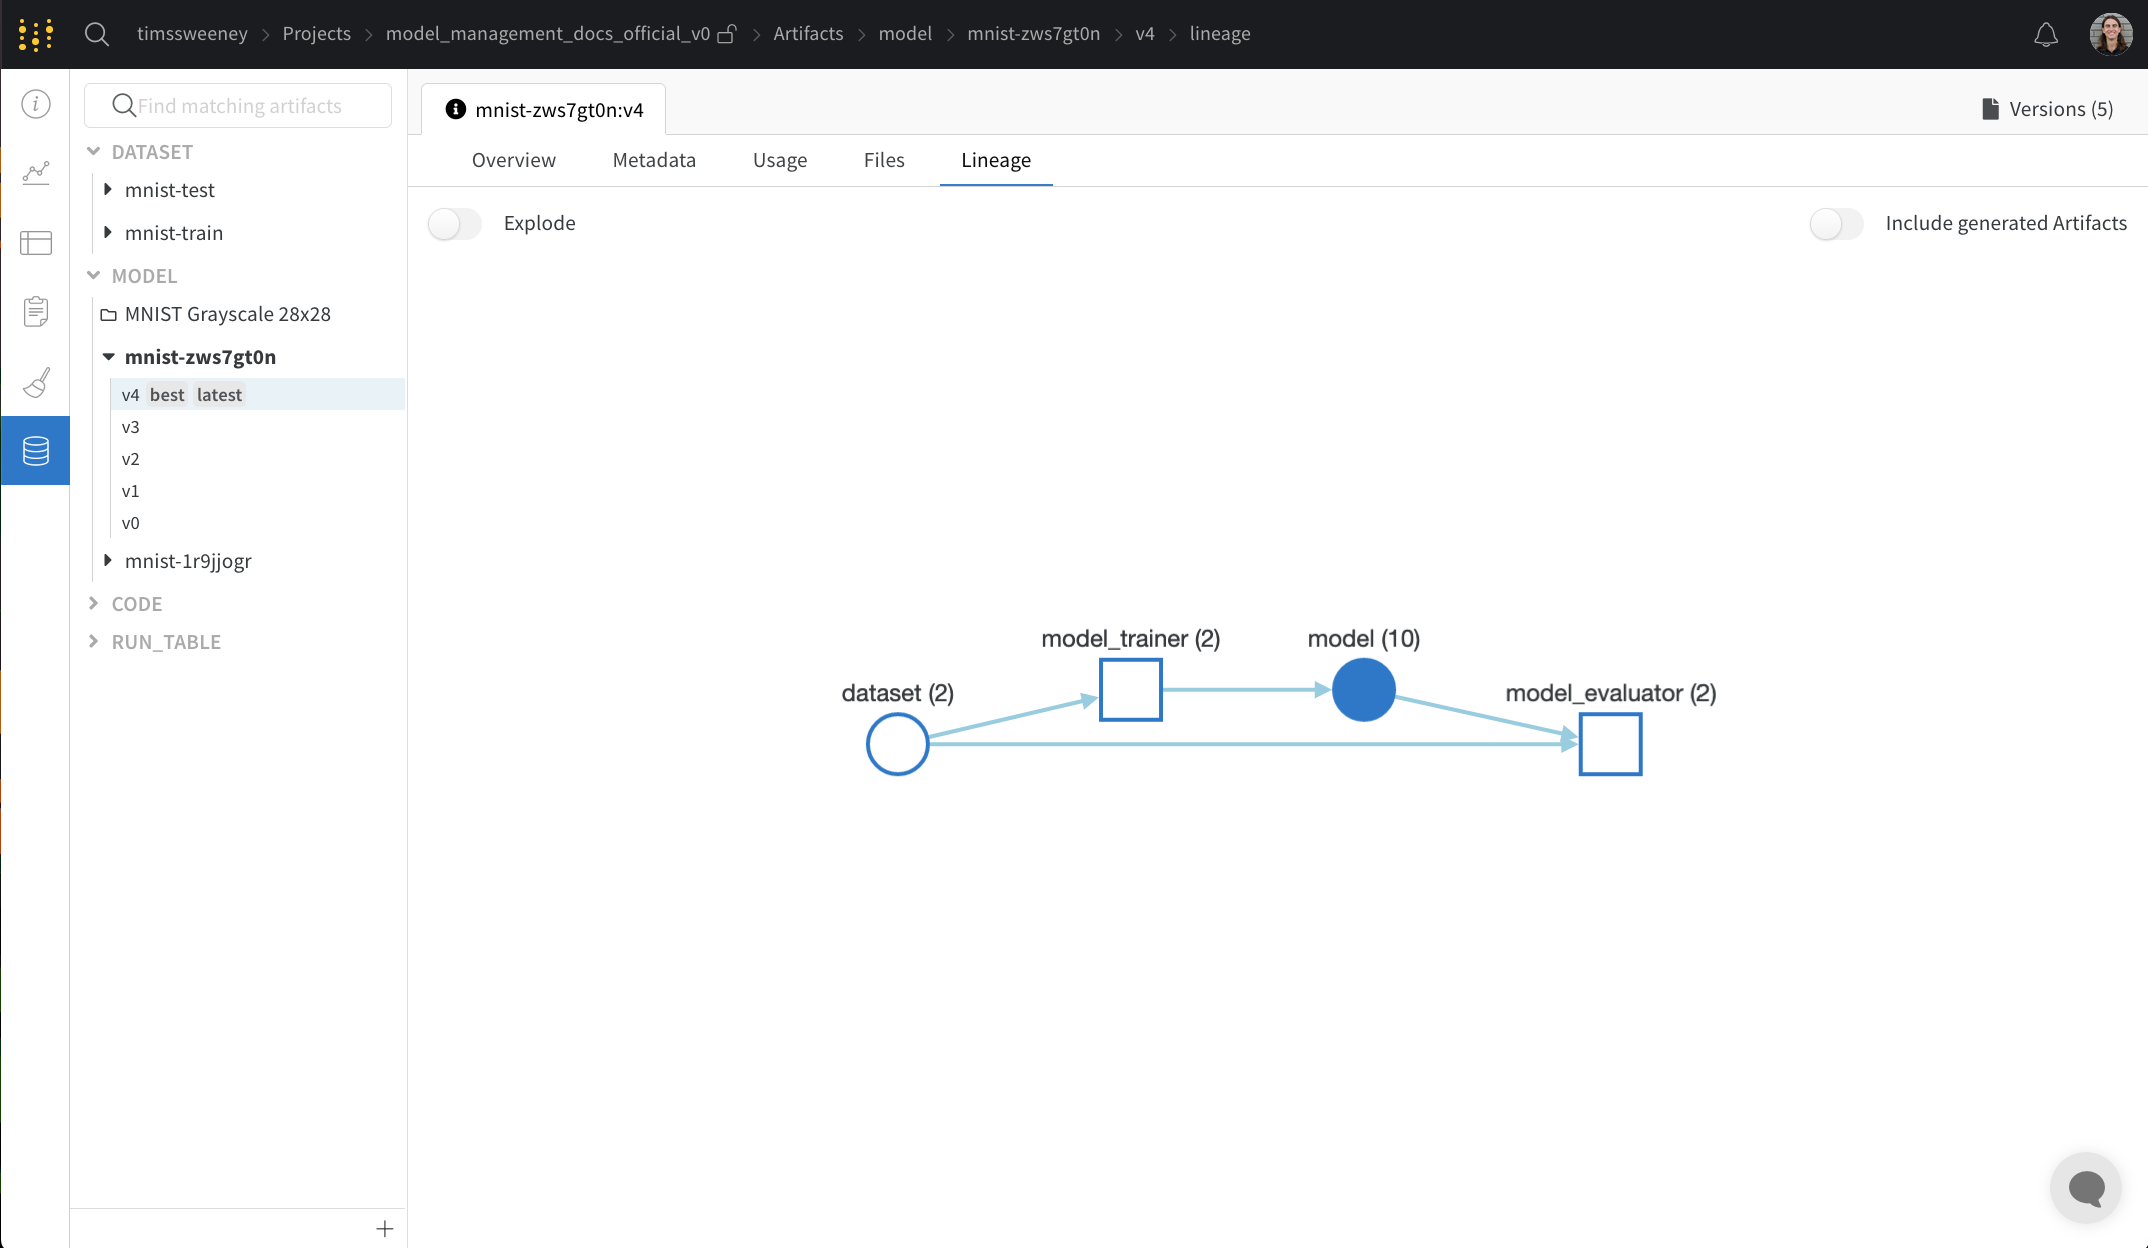The width and height of the screenshot is (2148, 1248).
Task: Expand the mnist-test dataset tree item
Action: tap(108, 190)
